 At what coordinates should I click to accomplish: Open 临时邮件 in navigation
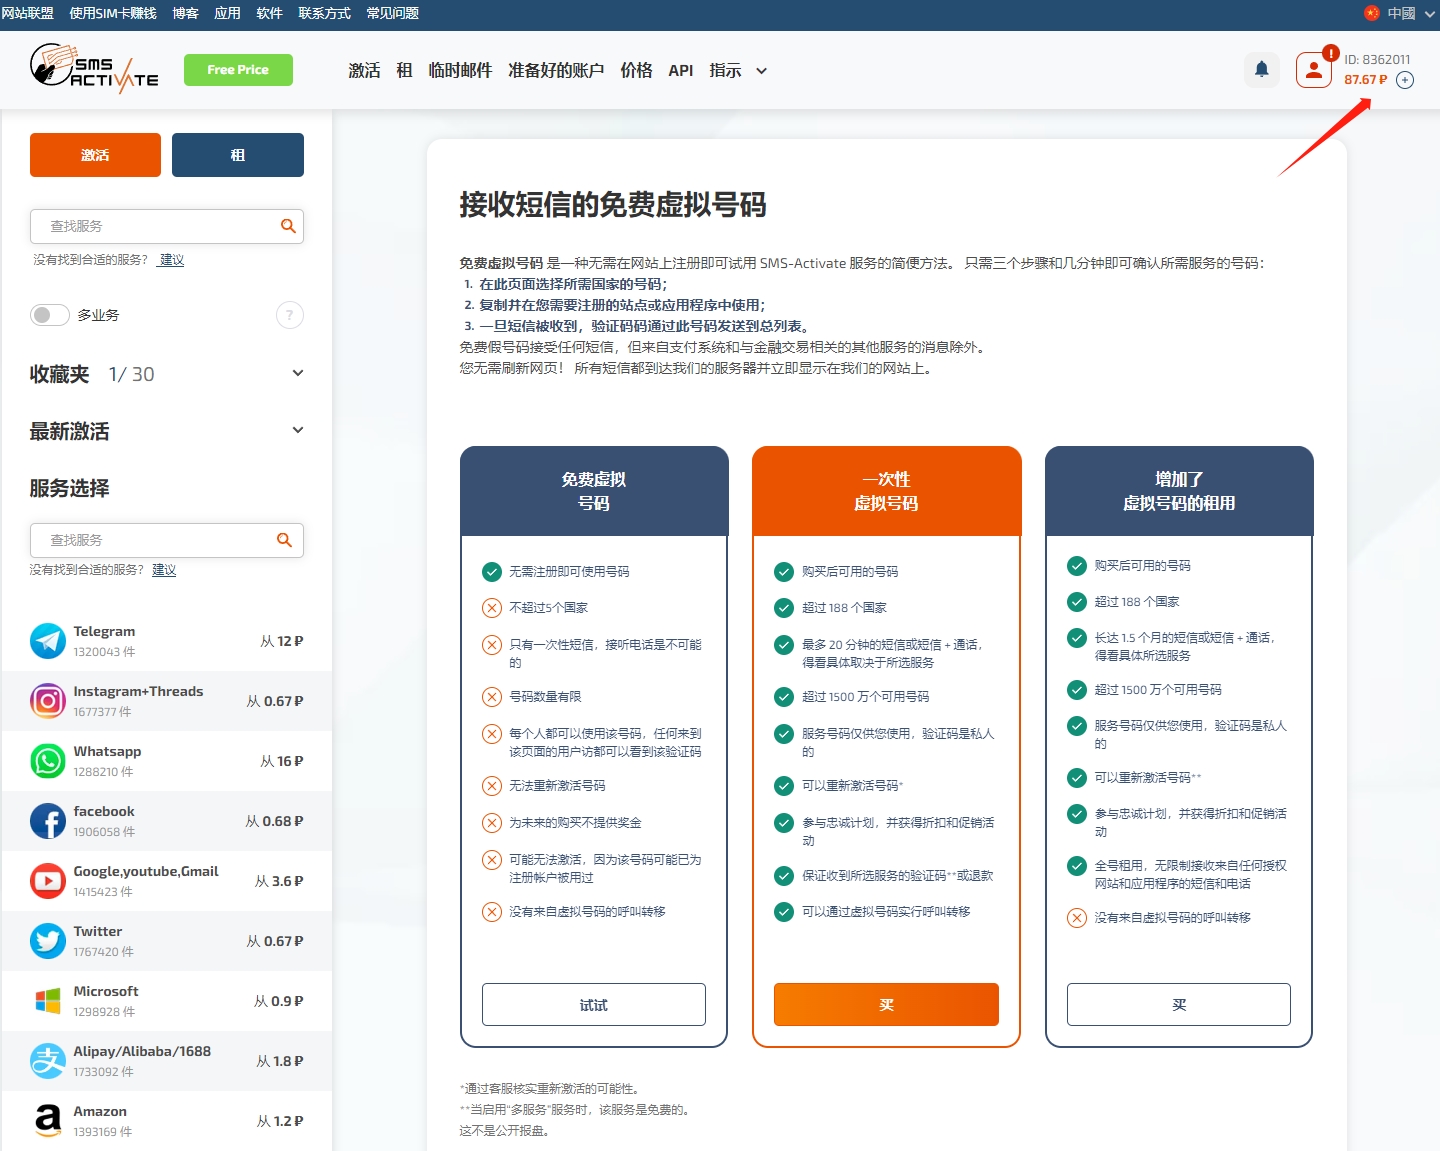click(460, 70)
